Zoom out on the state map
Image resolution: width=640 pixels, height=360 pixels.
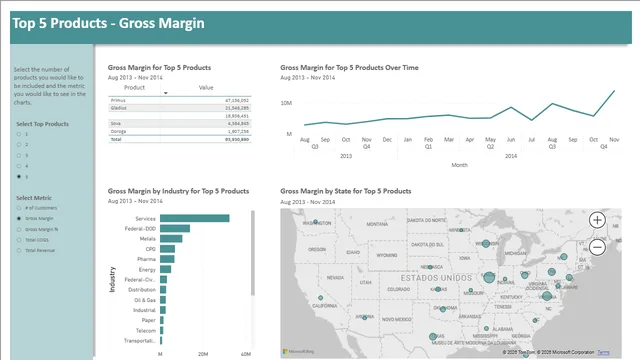pyautogui.click(x=597, y=247)
